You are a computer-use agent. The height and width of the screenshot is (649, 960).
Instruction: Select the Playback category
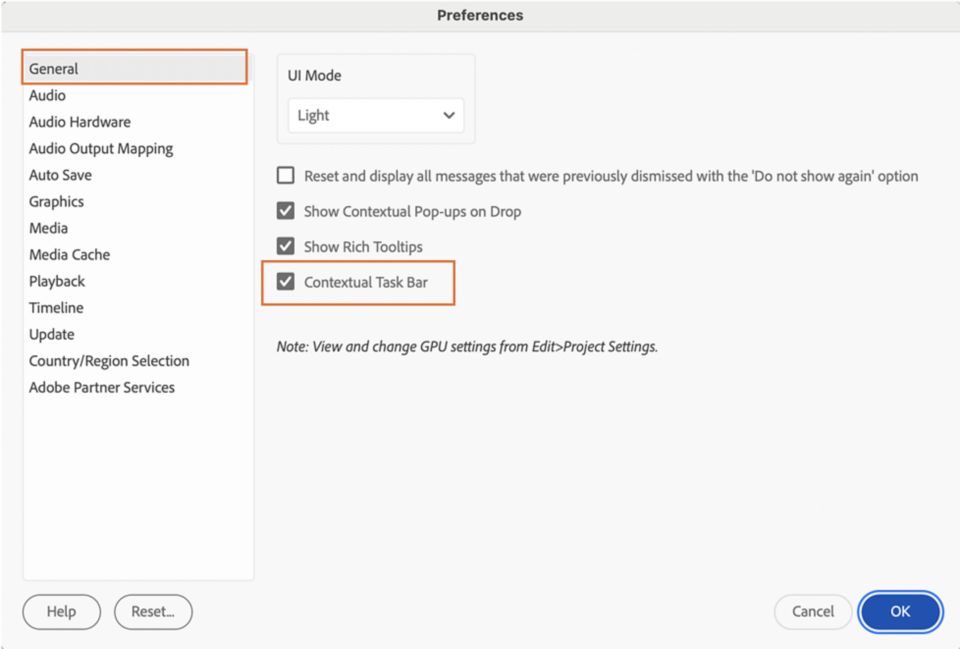pos(57,282)
